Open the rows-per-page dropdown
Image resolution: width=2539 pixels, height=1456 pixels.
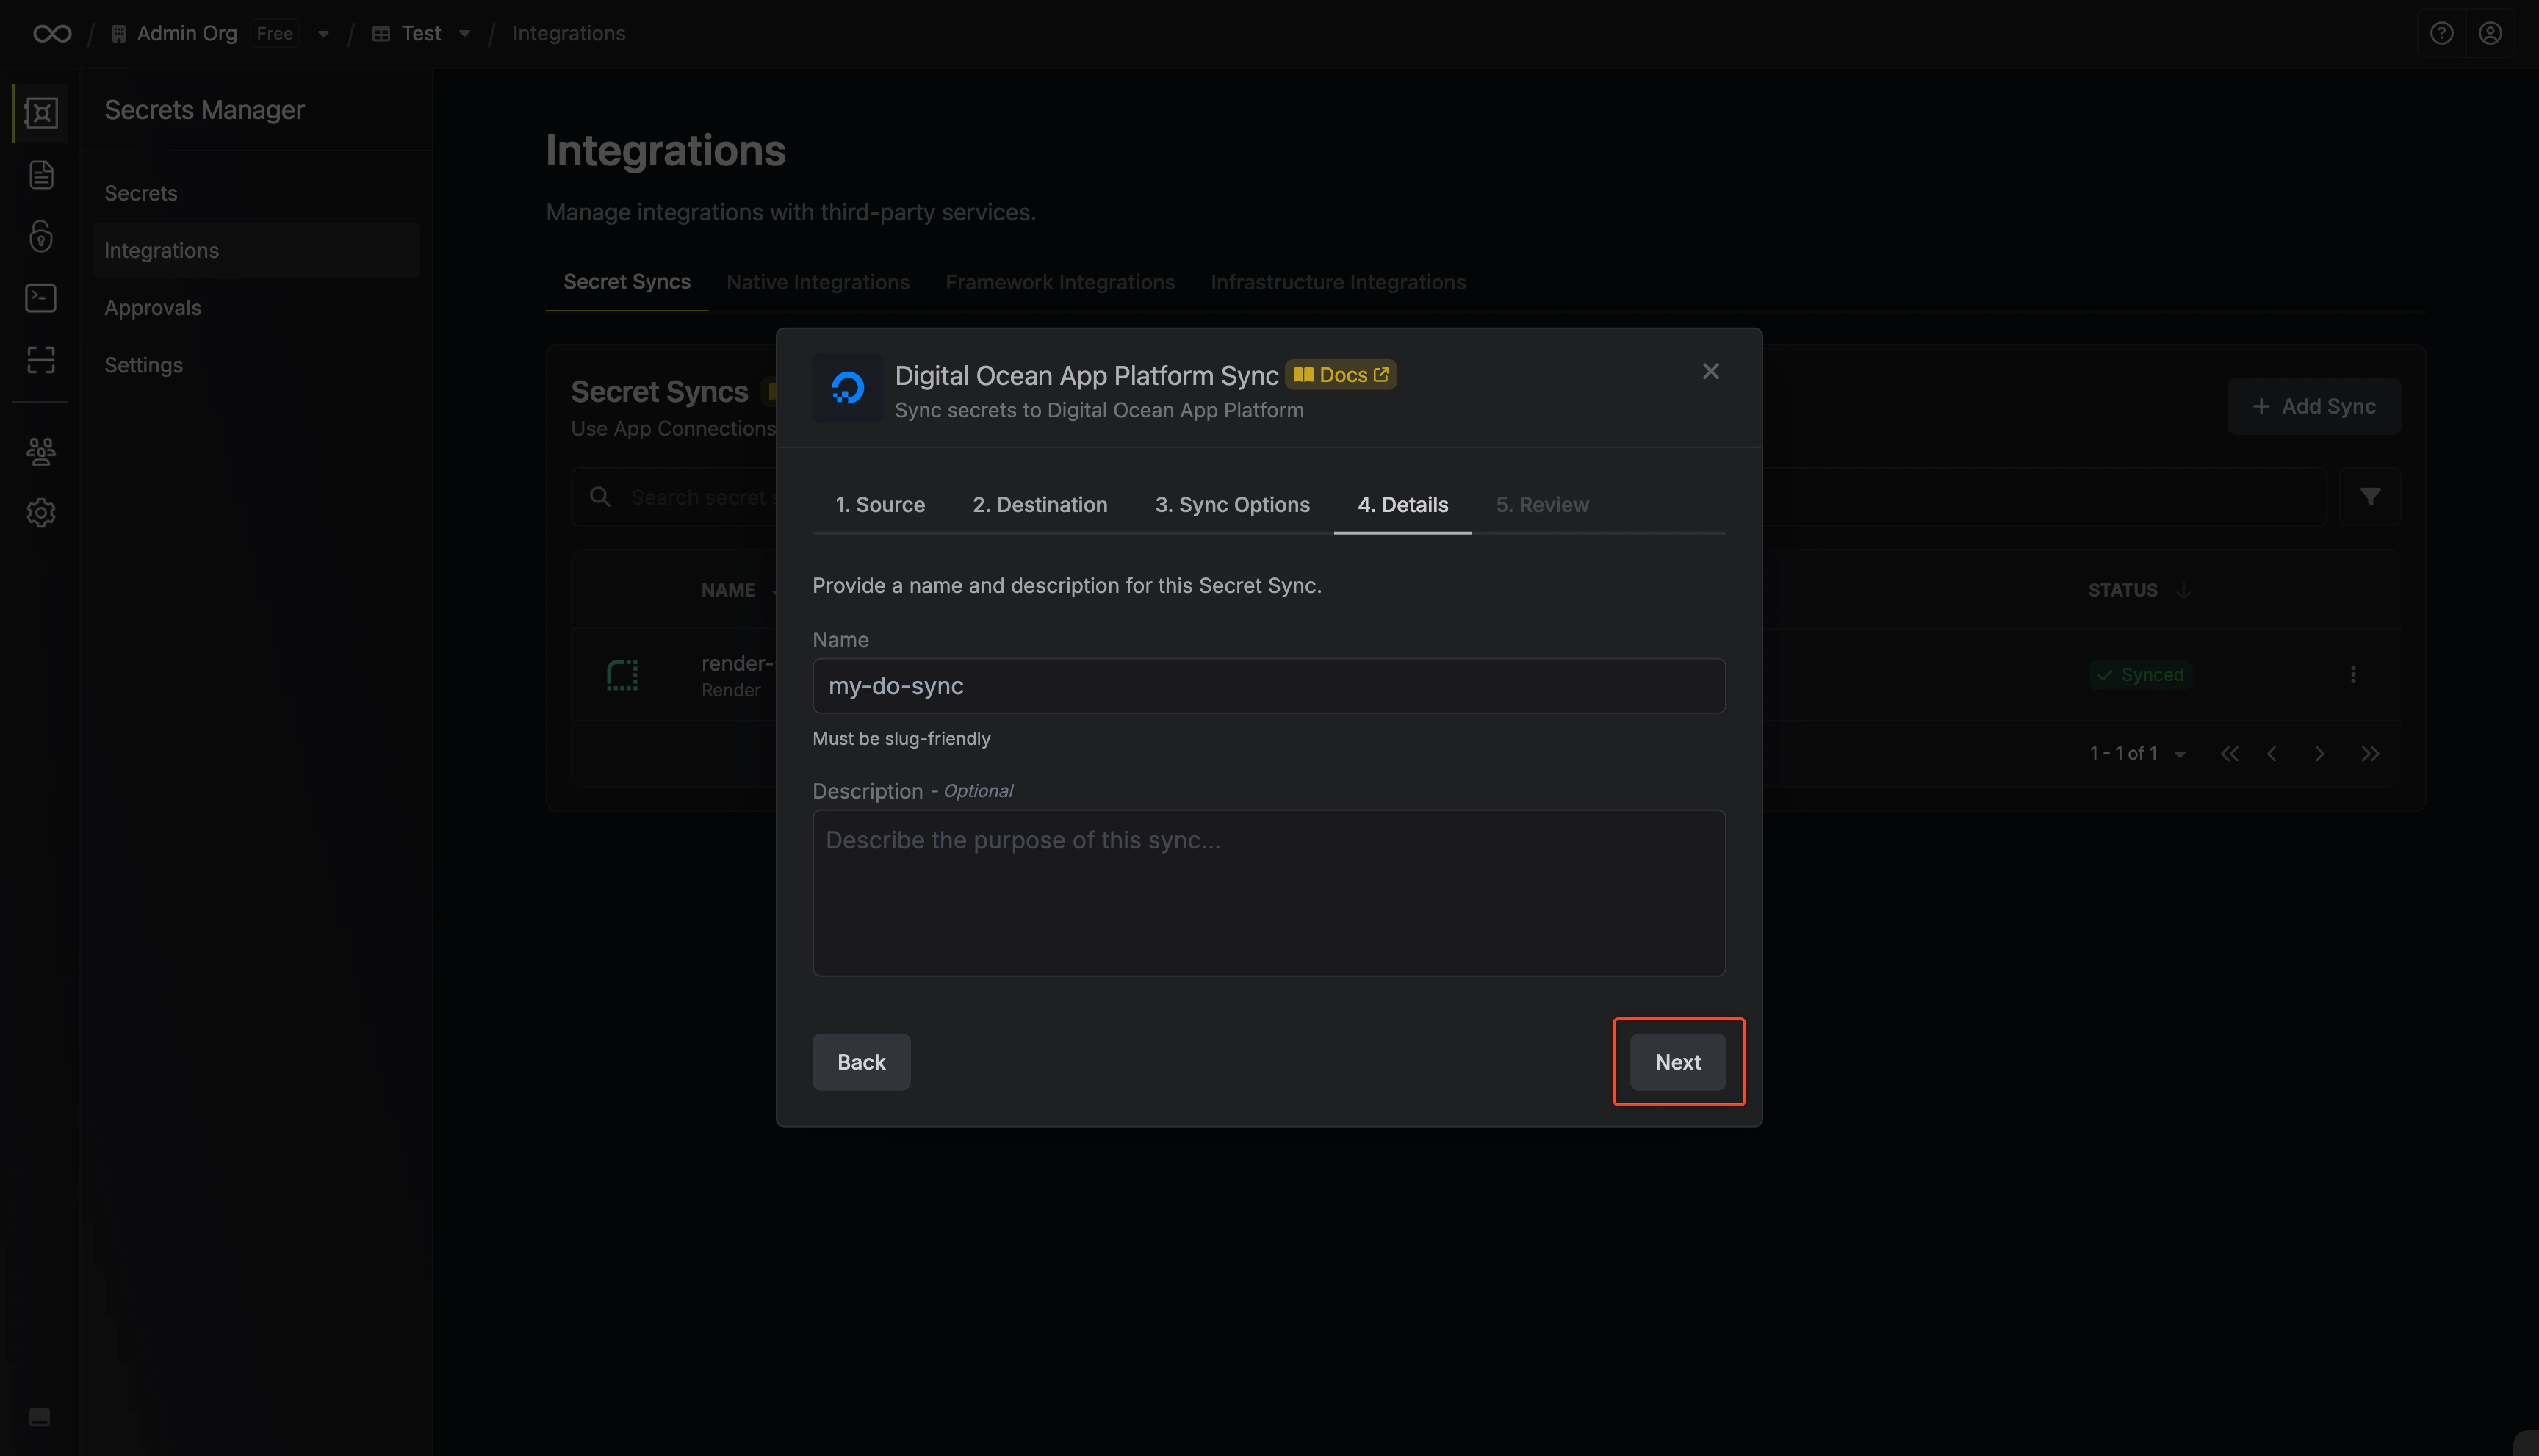pos(2179,754)
